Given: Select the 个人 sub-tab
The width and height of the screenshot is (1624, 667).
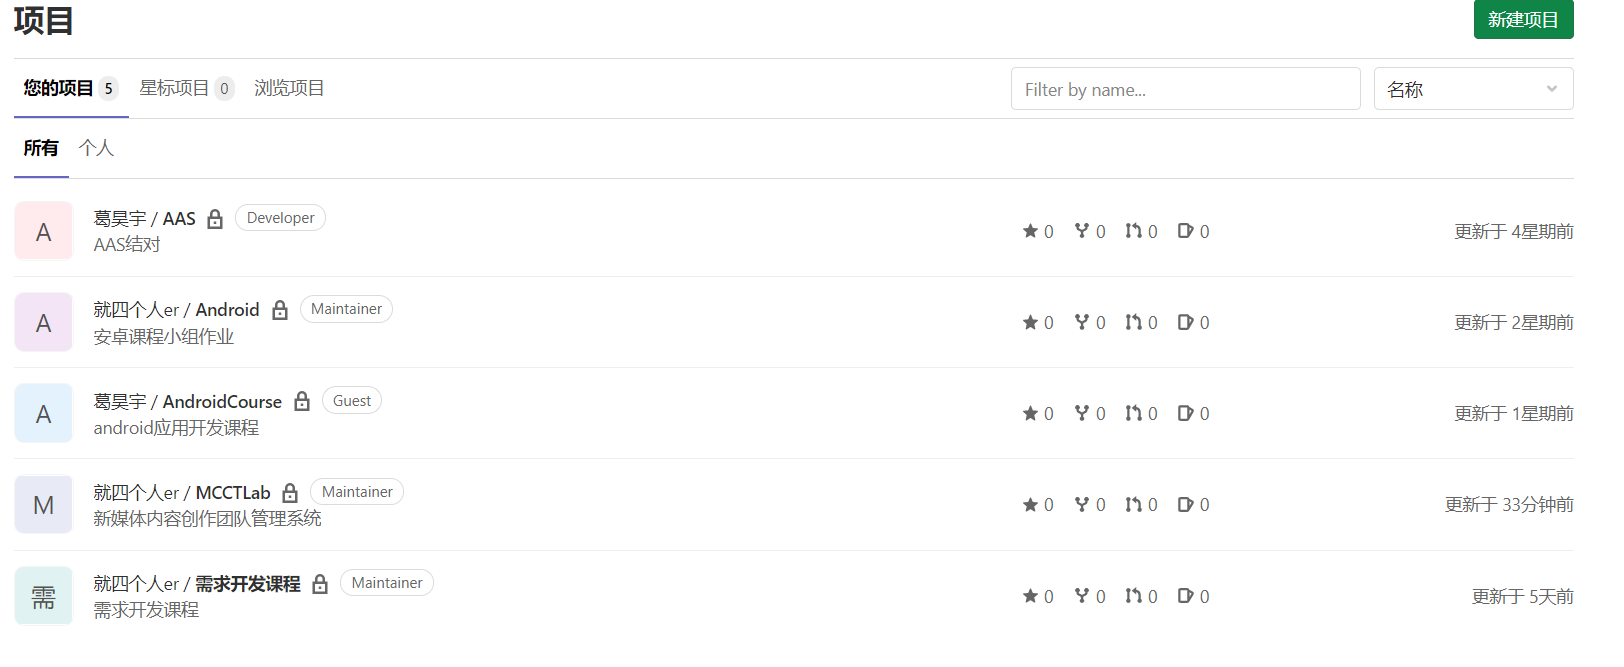Looking at the screenshot, I should pos(96,148).
